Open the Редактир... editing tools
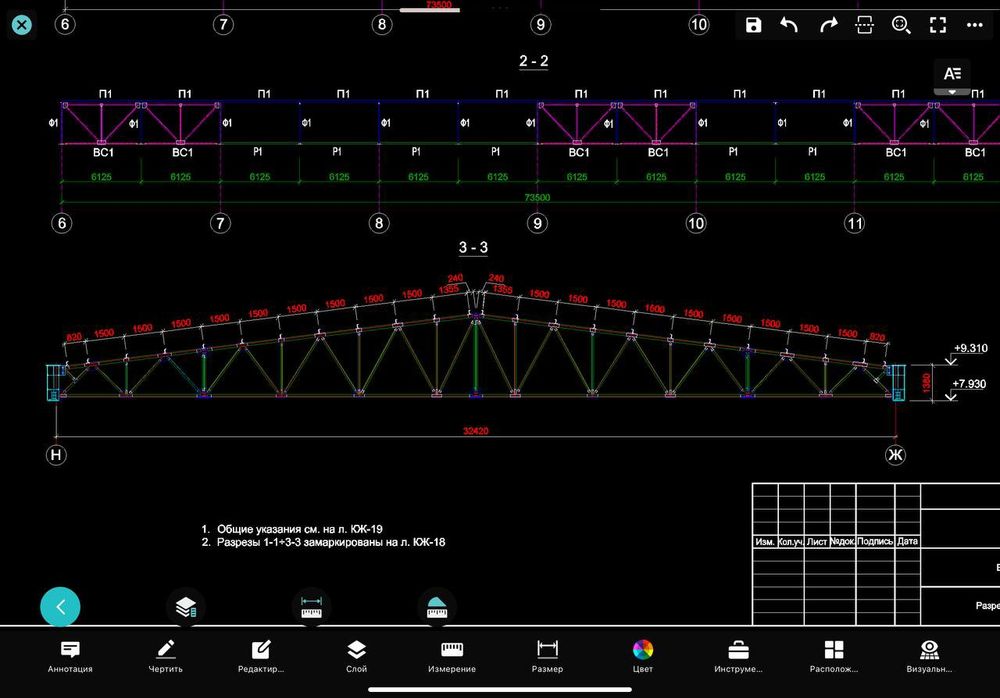Viewport: 1000px width, 698px height. click(261, 657)
